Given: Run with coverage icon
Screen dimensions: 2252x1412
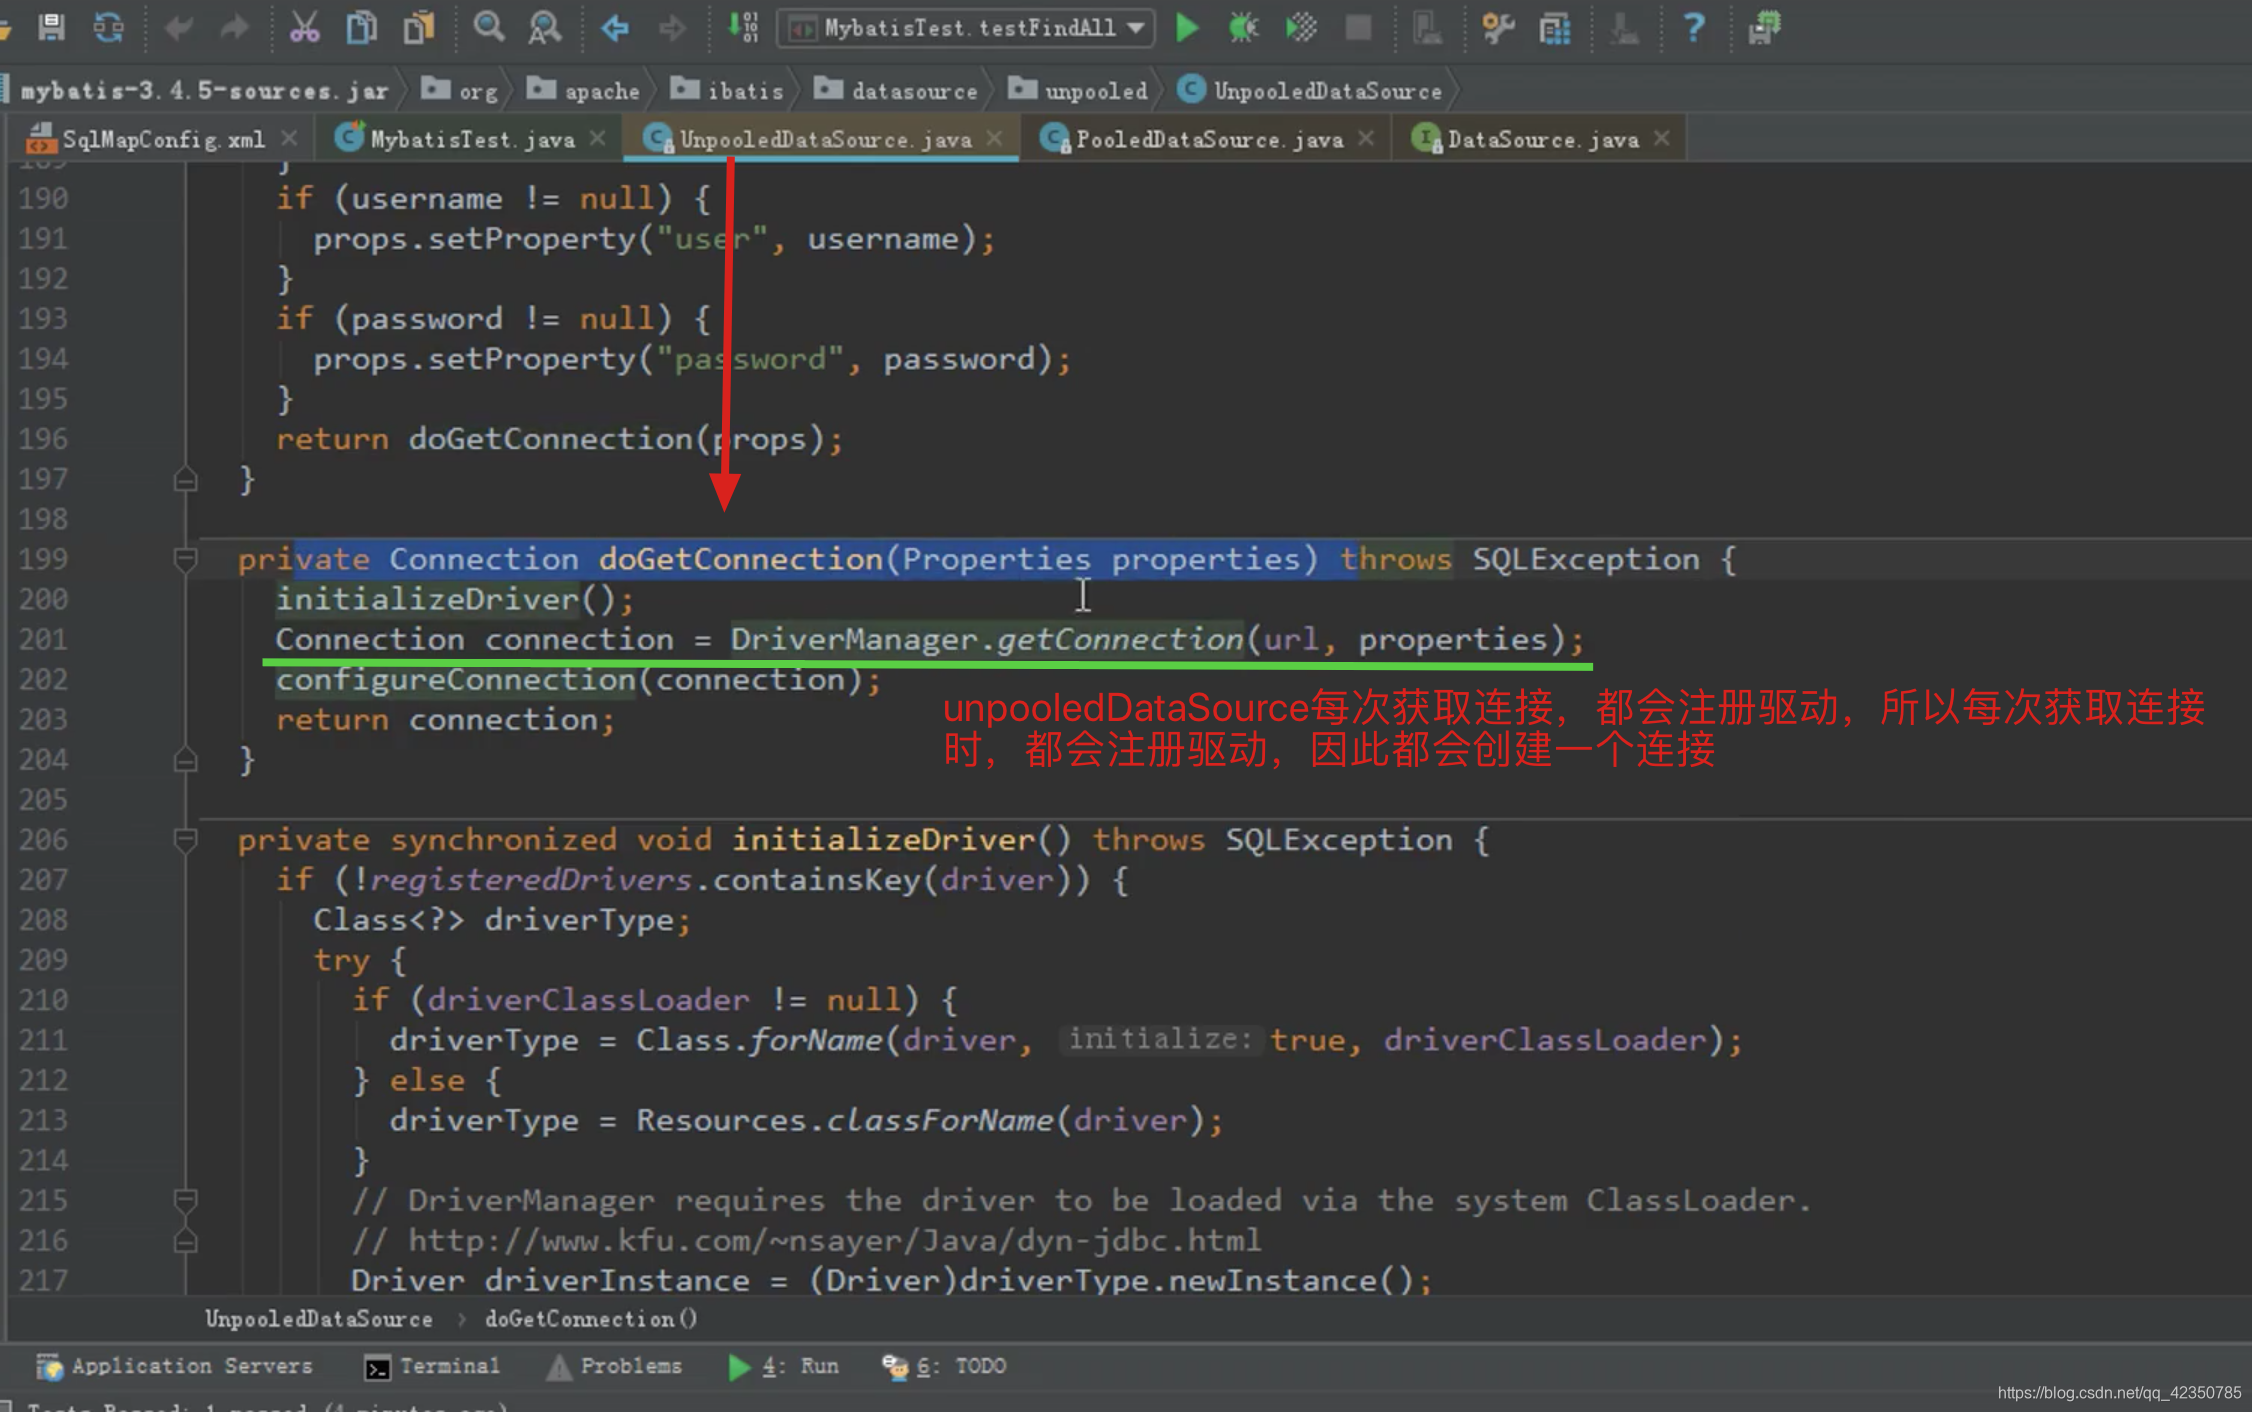Looking at the screenshot, I should coord(1301,27).
